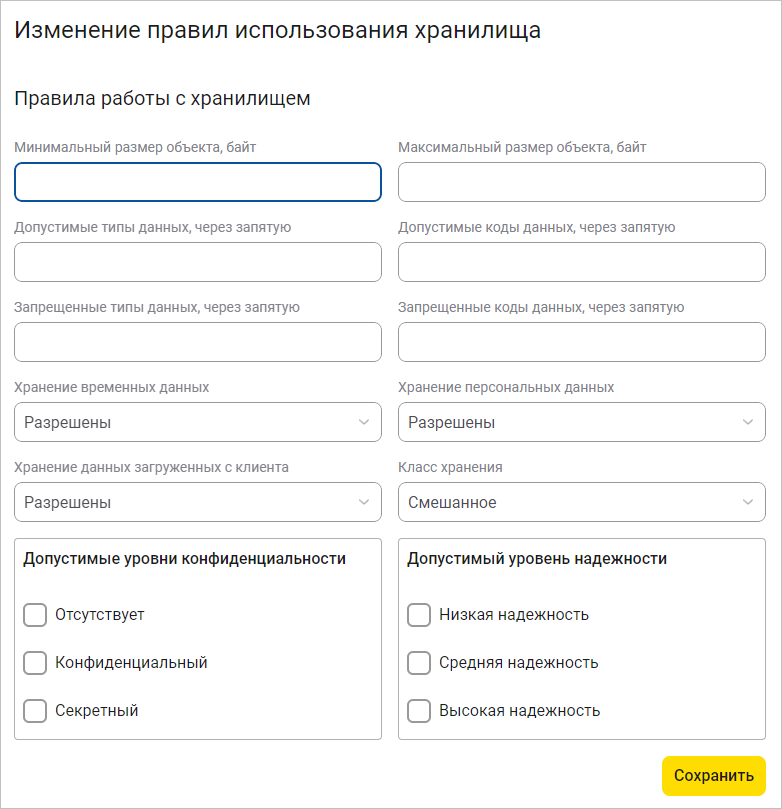Open the Хранение персональных данных dropdown
Screen dimensions: 782x809
click(x=581, y=422)
